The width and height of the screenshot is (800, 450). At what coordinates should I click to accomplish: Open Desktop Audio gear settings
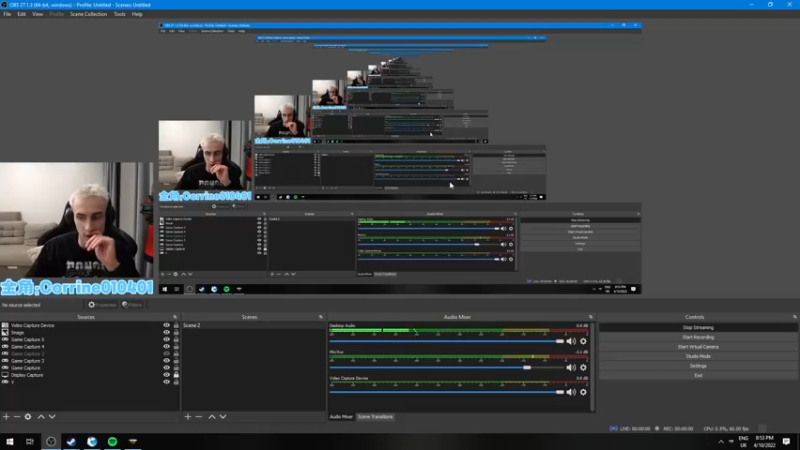click(x=583, y=341)
